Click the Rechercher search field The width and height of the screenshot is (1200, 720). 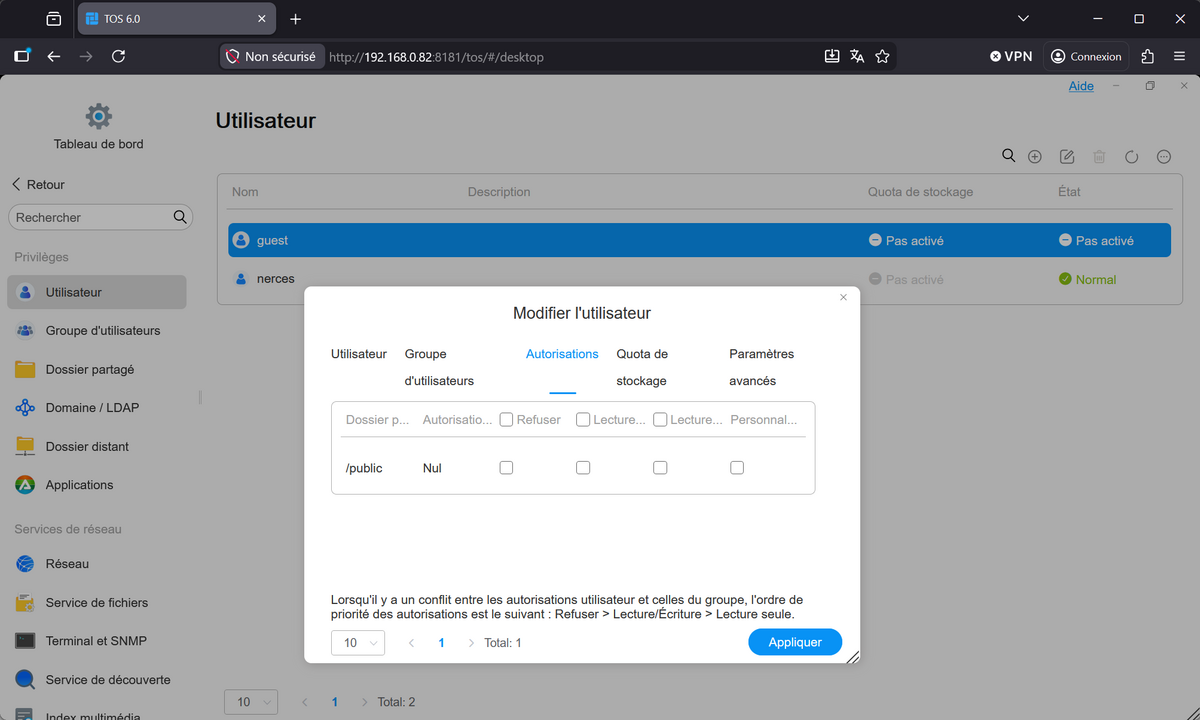pyautogui.click(x=100, y=217)
